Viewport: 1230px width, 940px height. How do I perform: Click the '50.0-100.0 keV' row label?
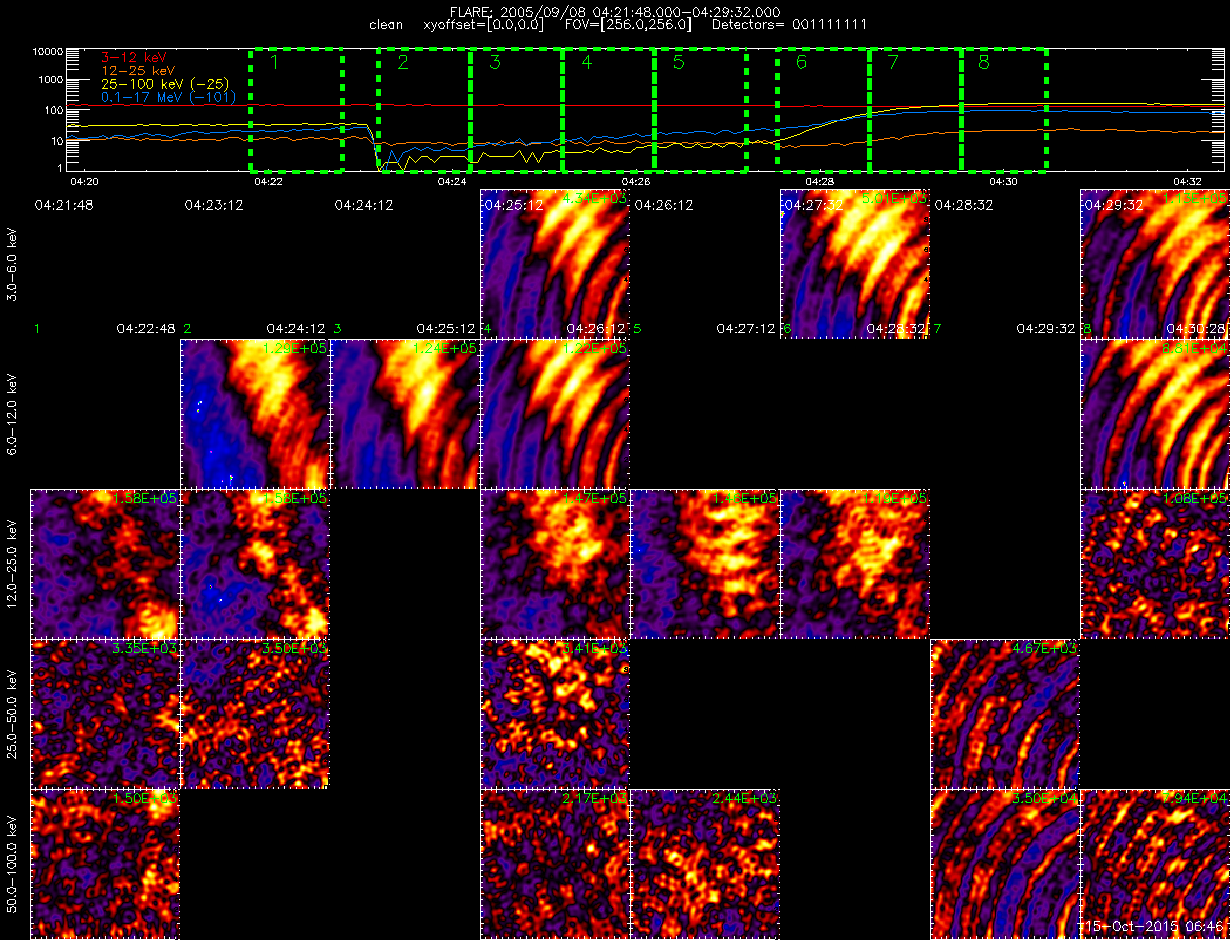(x=11, y=864)
